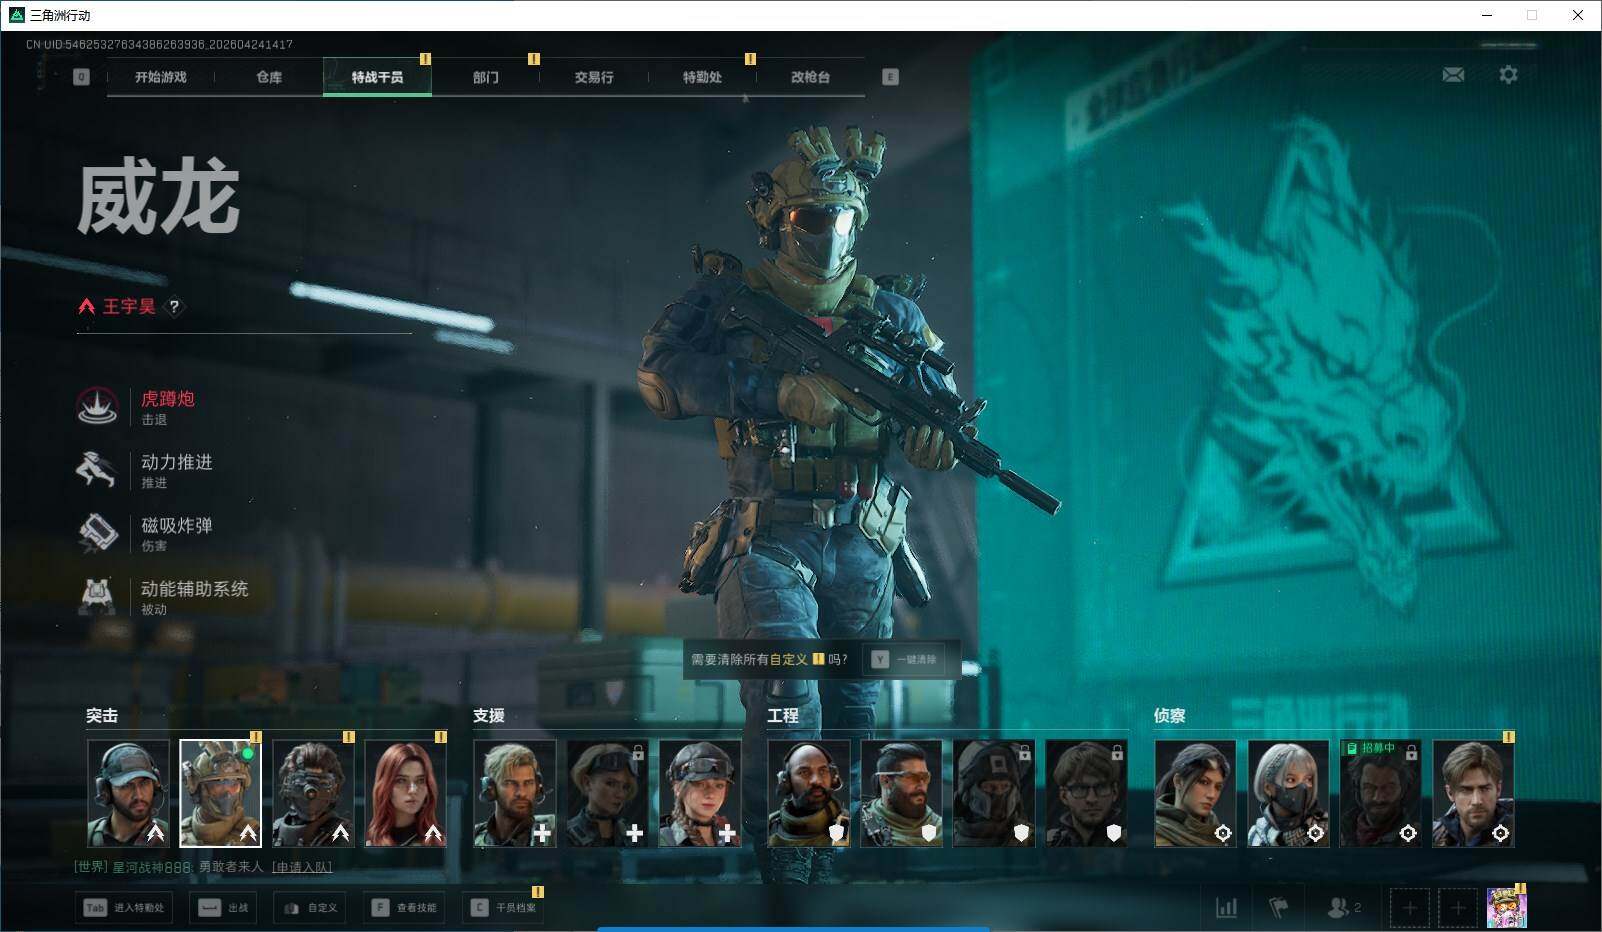Open the 自定义 customize button
1602x932 pixels.
coord(311,907)
